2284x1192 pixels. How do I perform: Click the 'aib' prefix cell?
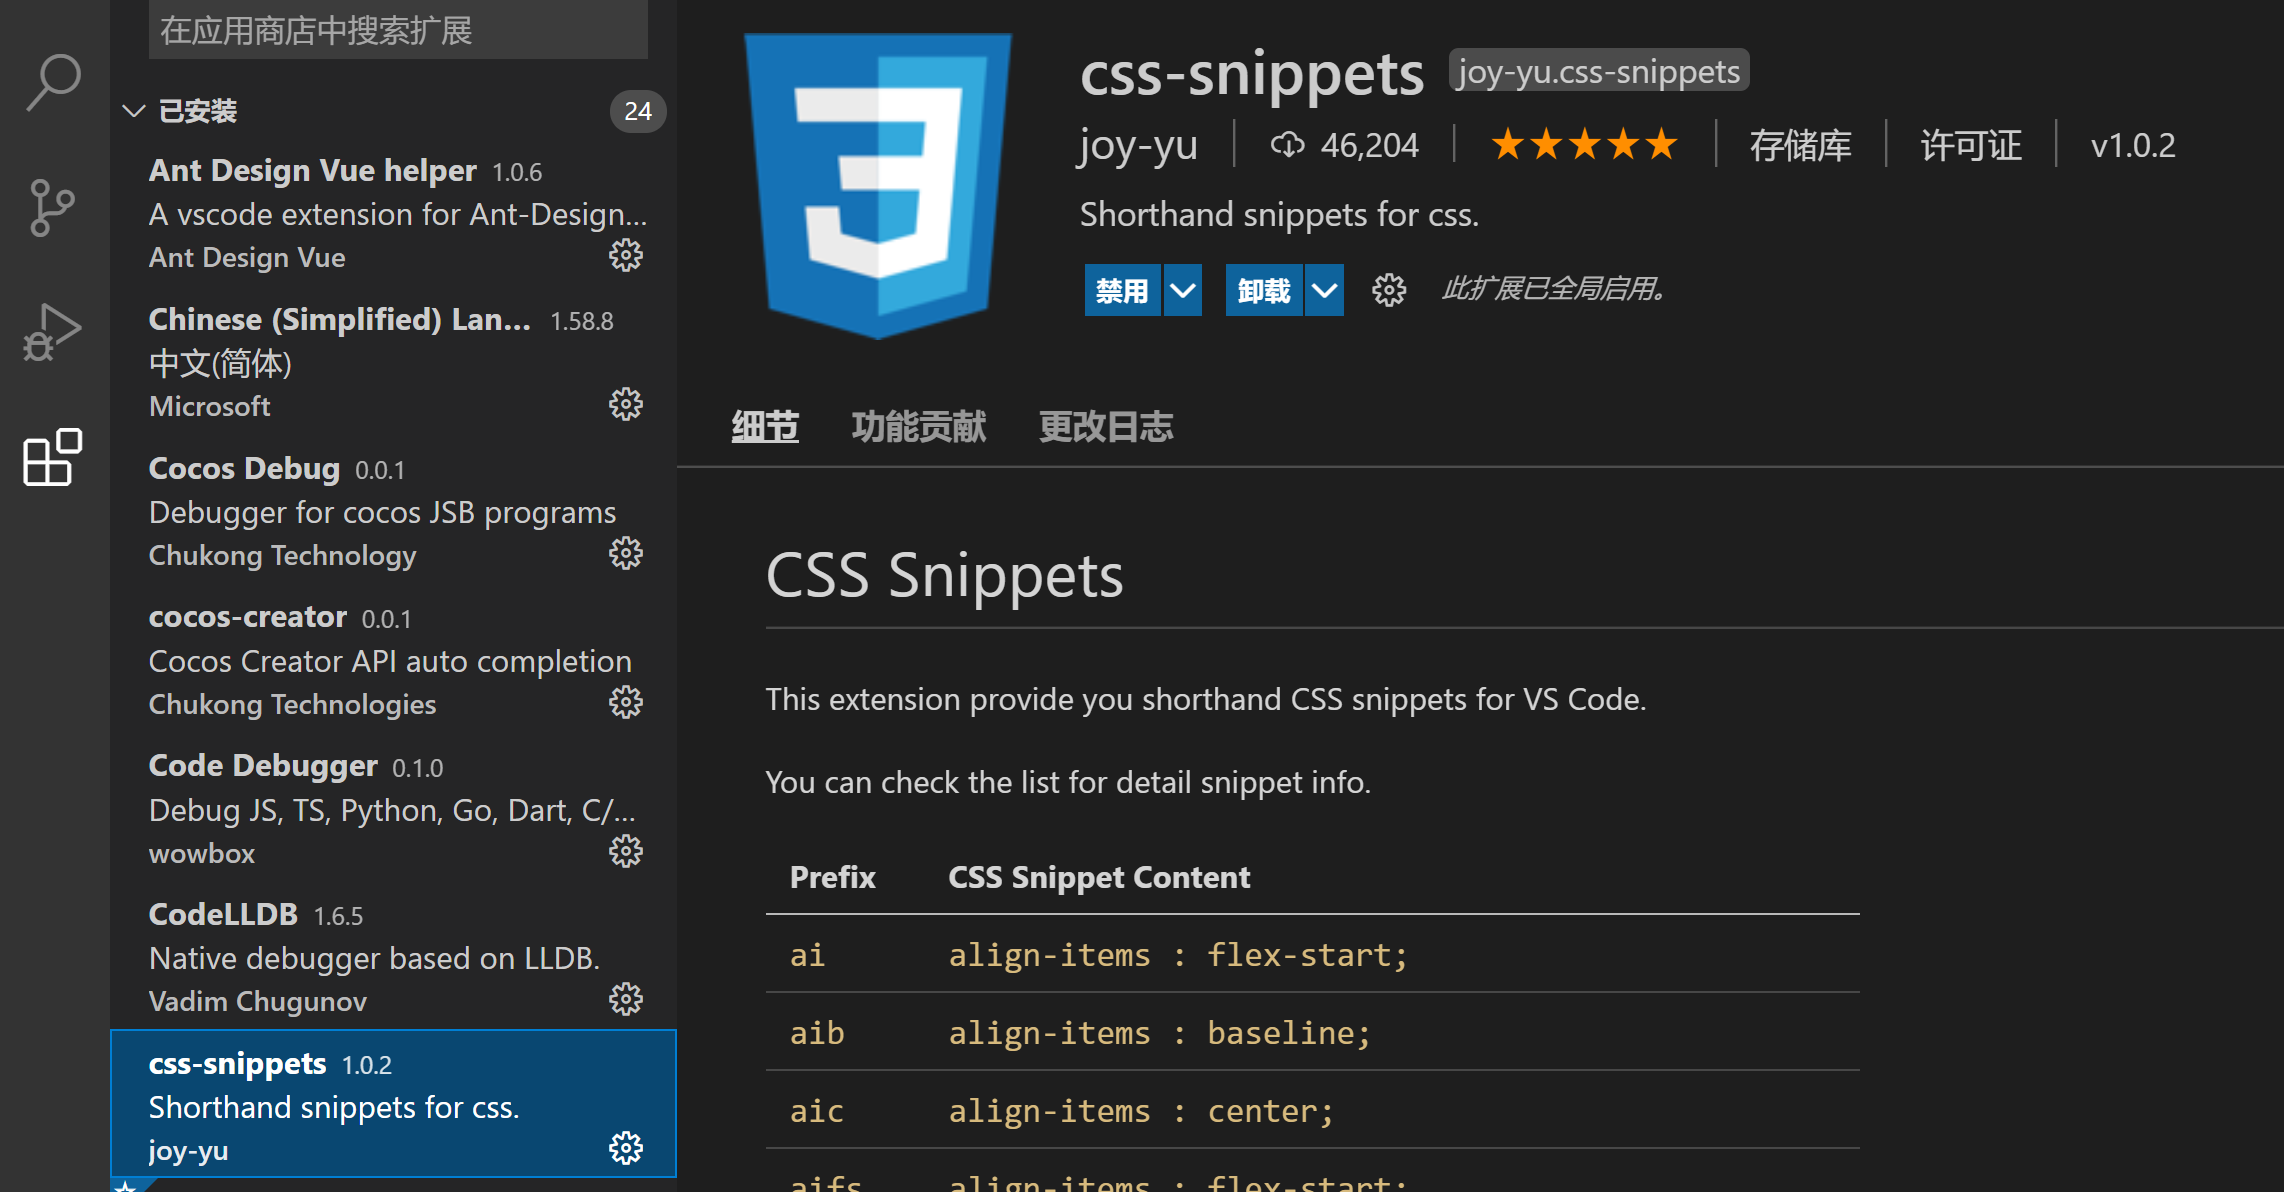click(x=816, y=1033)
